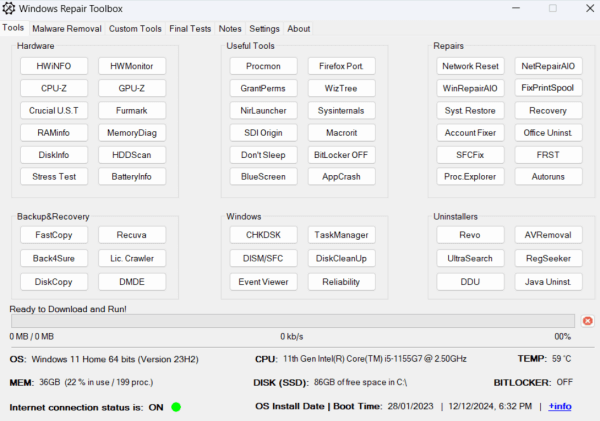Open DMDE
The height and width of the screenshot is (421, 600).
pyautogui.click(x=132, y=282)
